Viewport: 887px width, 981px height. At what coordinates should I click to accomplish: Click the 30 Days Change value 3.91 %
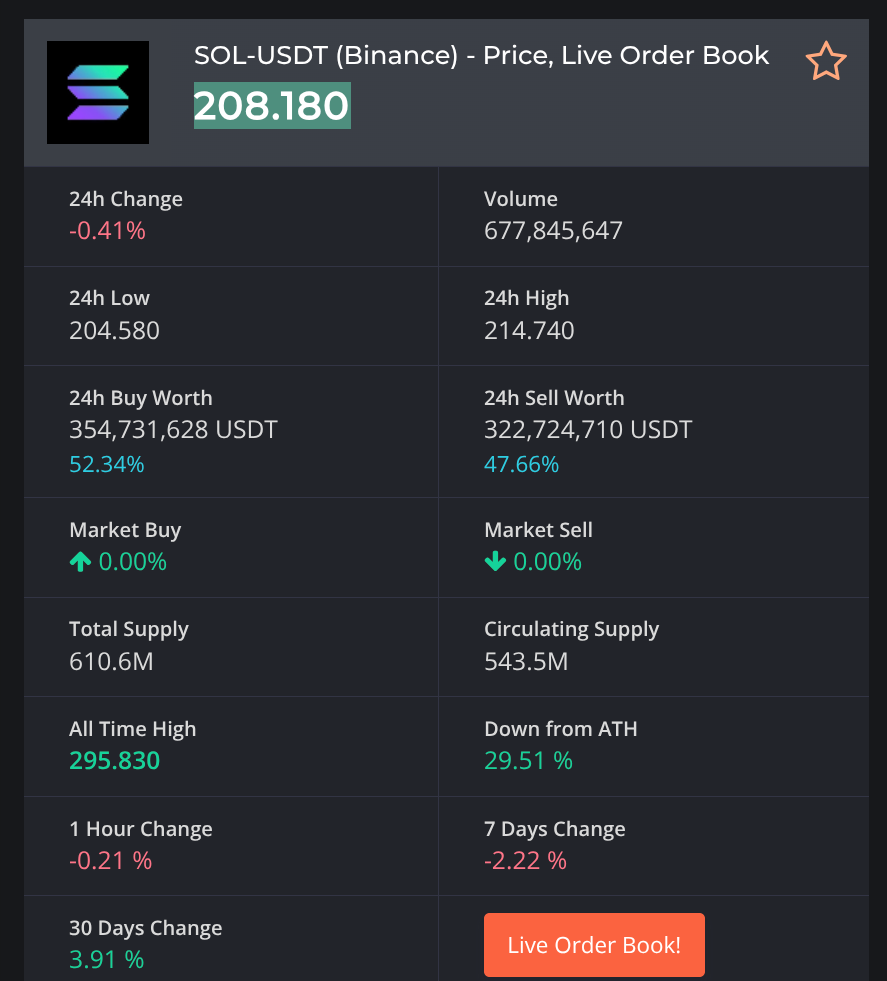(x=106, y=960)
